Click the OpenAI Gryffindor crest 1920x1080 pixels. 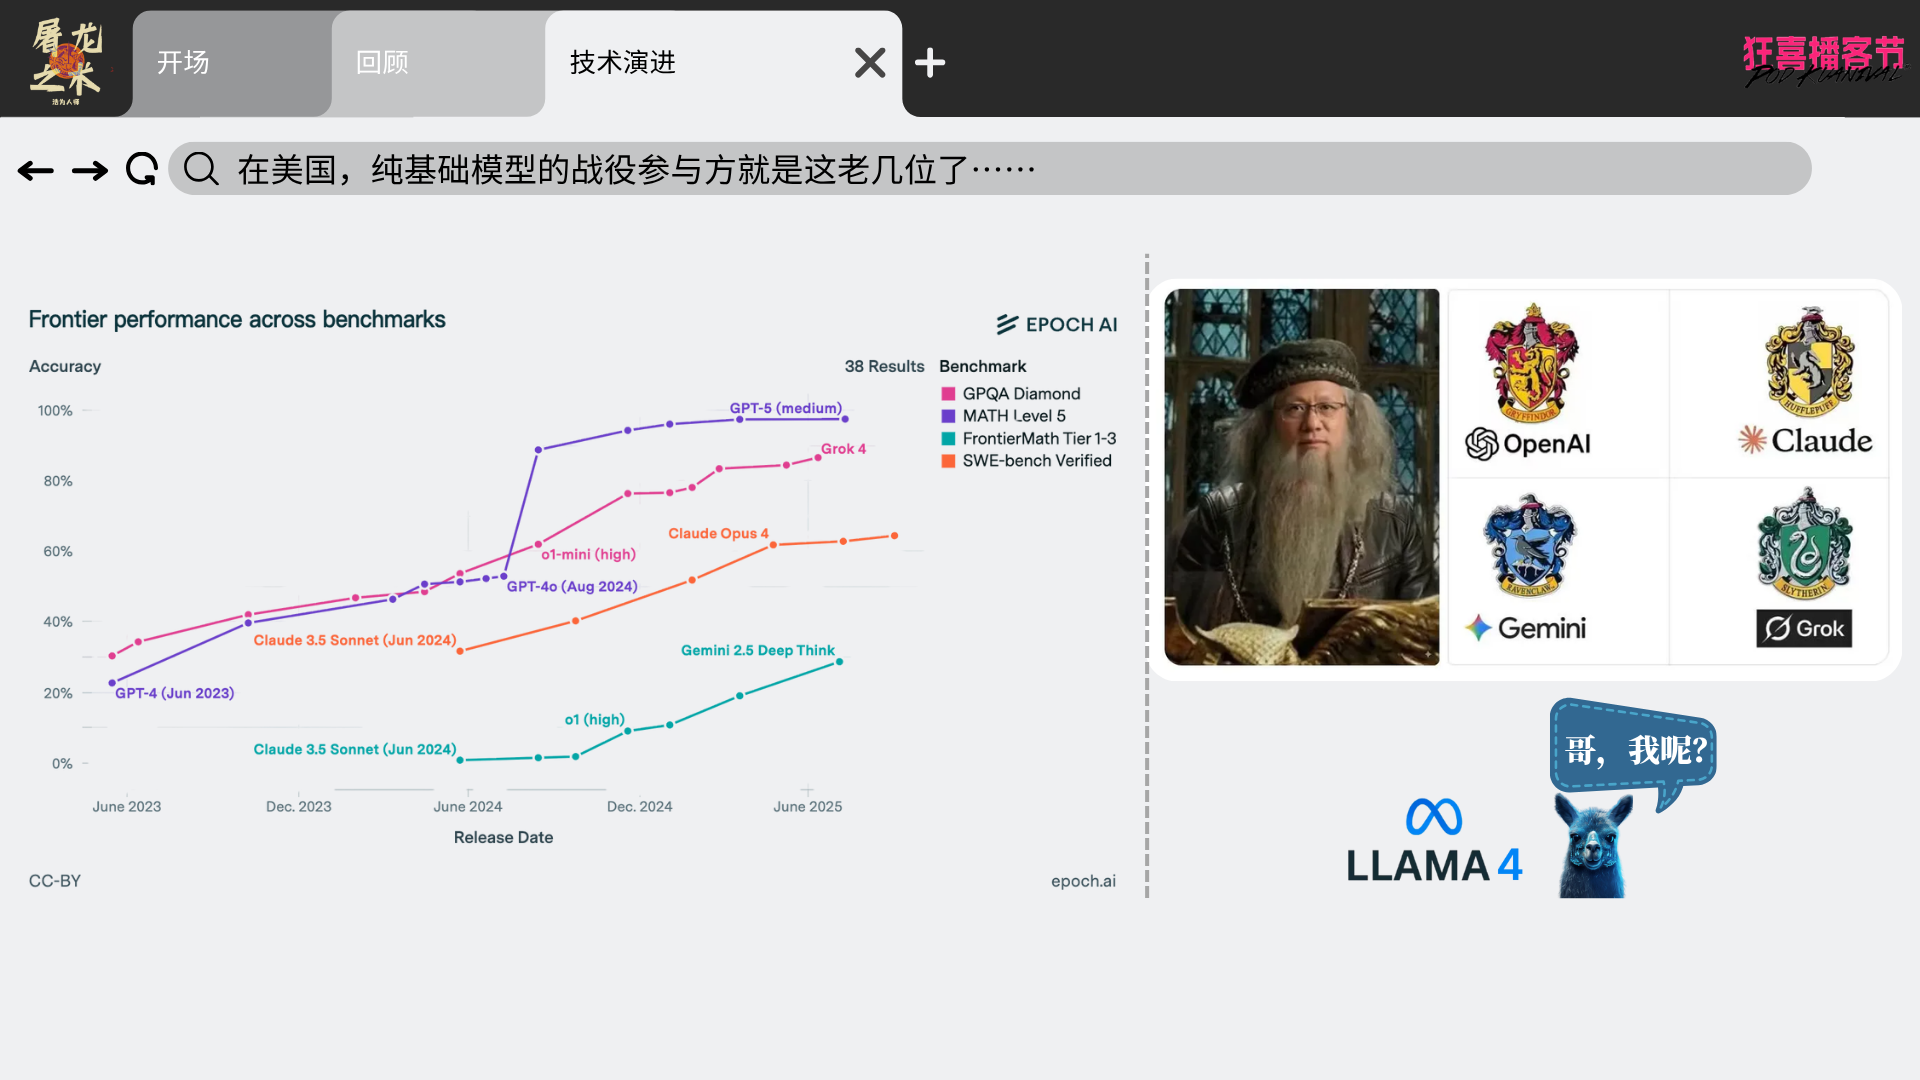[1530, 363]
